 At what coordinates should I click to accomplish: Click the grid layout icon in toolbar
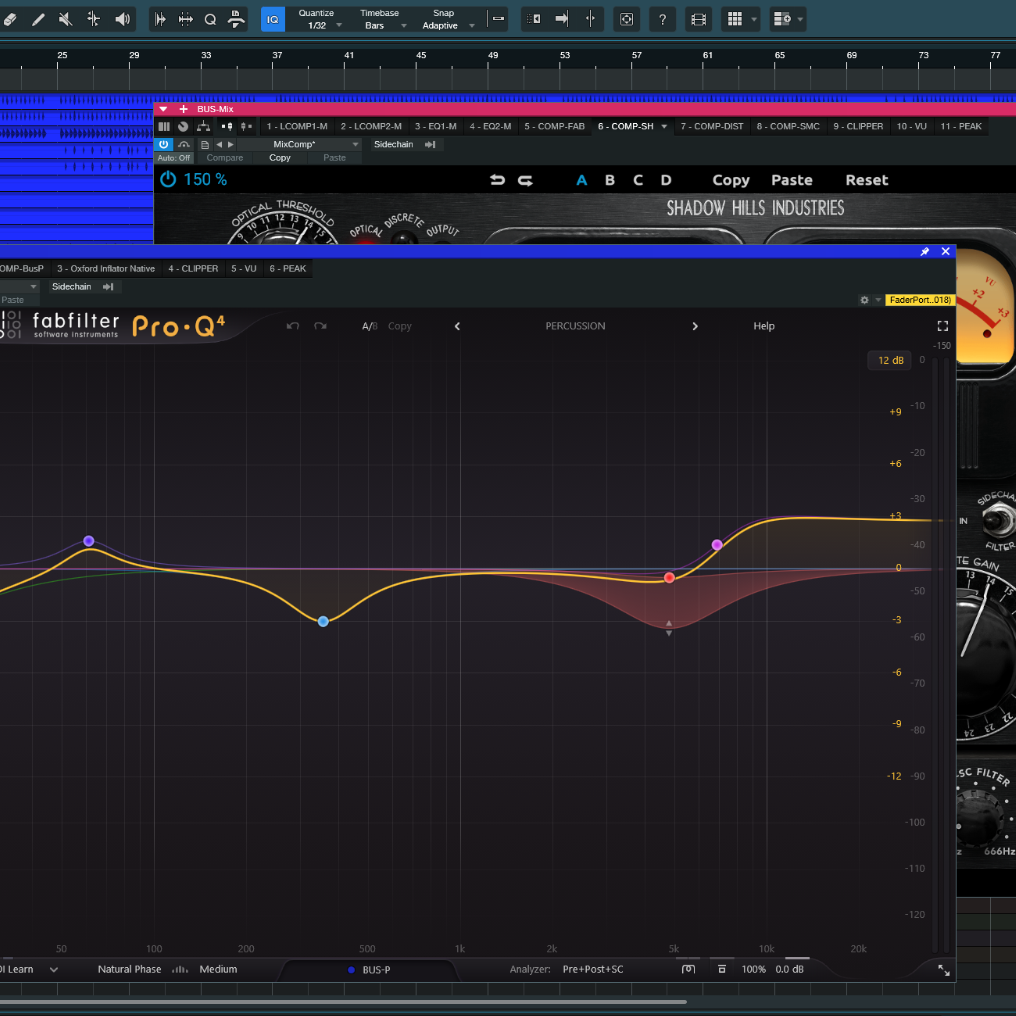pyautogui.click(x=734, y=19)
